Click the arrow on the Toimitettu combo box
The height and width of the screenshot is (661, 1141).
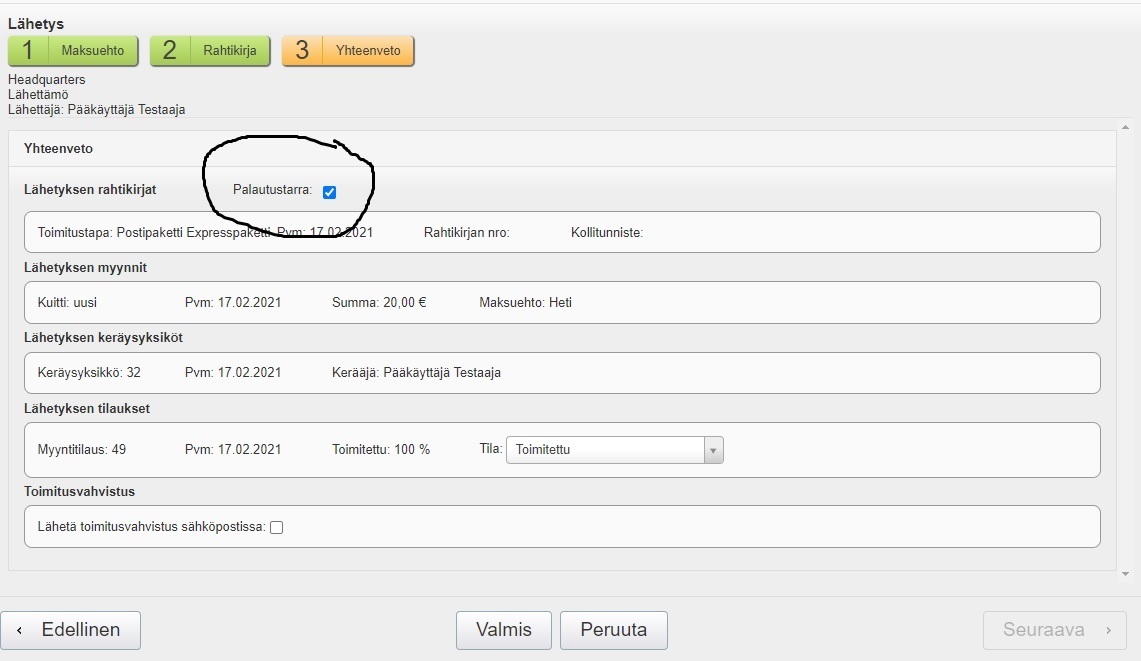tap(713, 450)
